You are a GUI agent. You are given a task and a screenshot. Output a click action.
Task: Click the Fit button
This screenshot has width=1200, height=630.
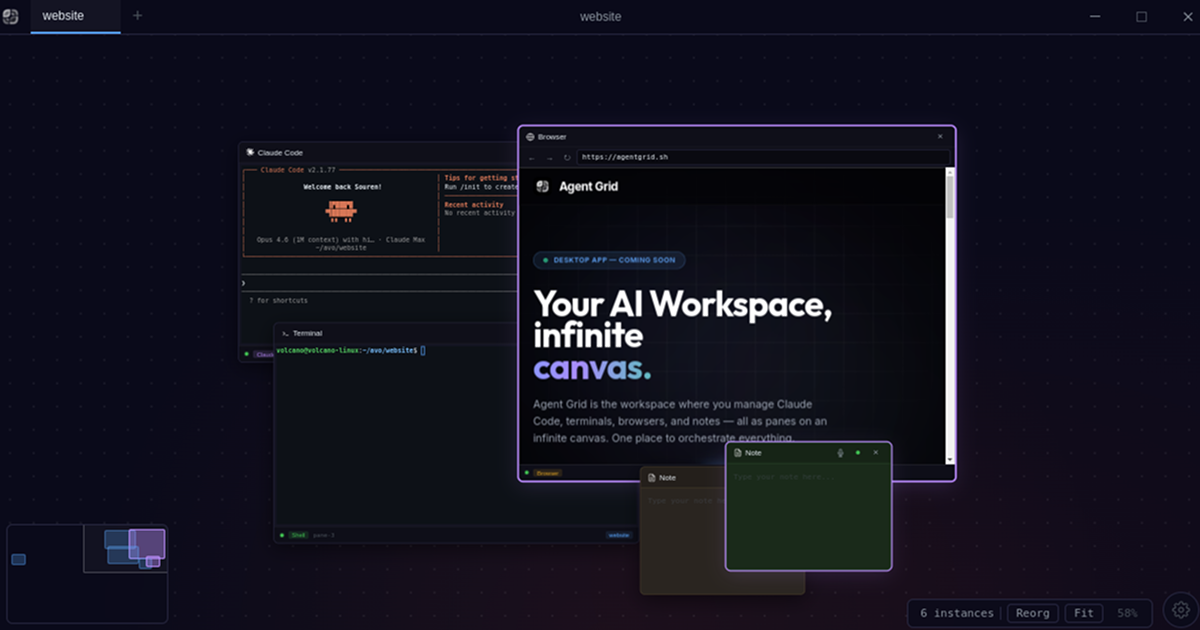click(x=1084, y=613)
